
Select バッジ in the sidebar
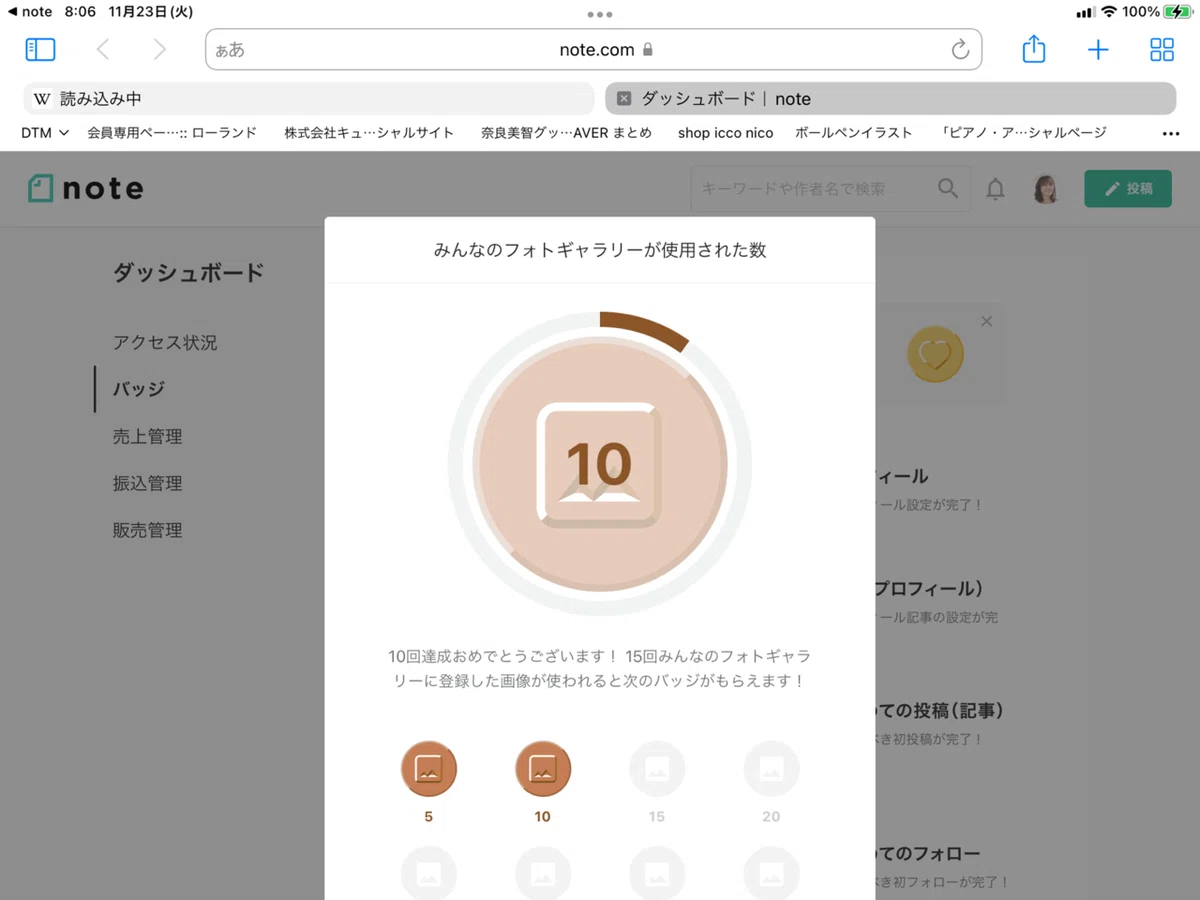click(x=139, y=389)
